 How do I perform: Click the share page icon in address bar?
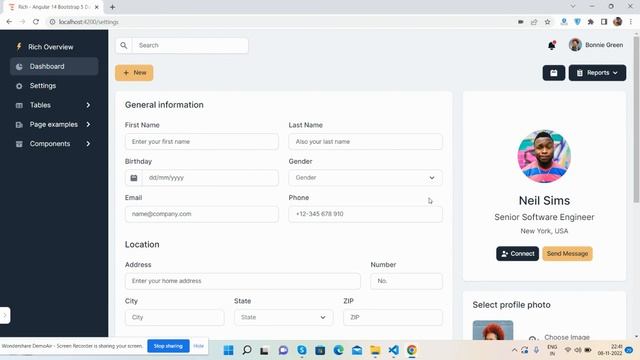534,22
